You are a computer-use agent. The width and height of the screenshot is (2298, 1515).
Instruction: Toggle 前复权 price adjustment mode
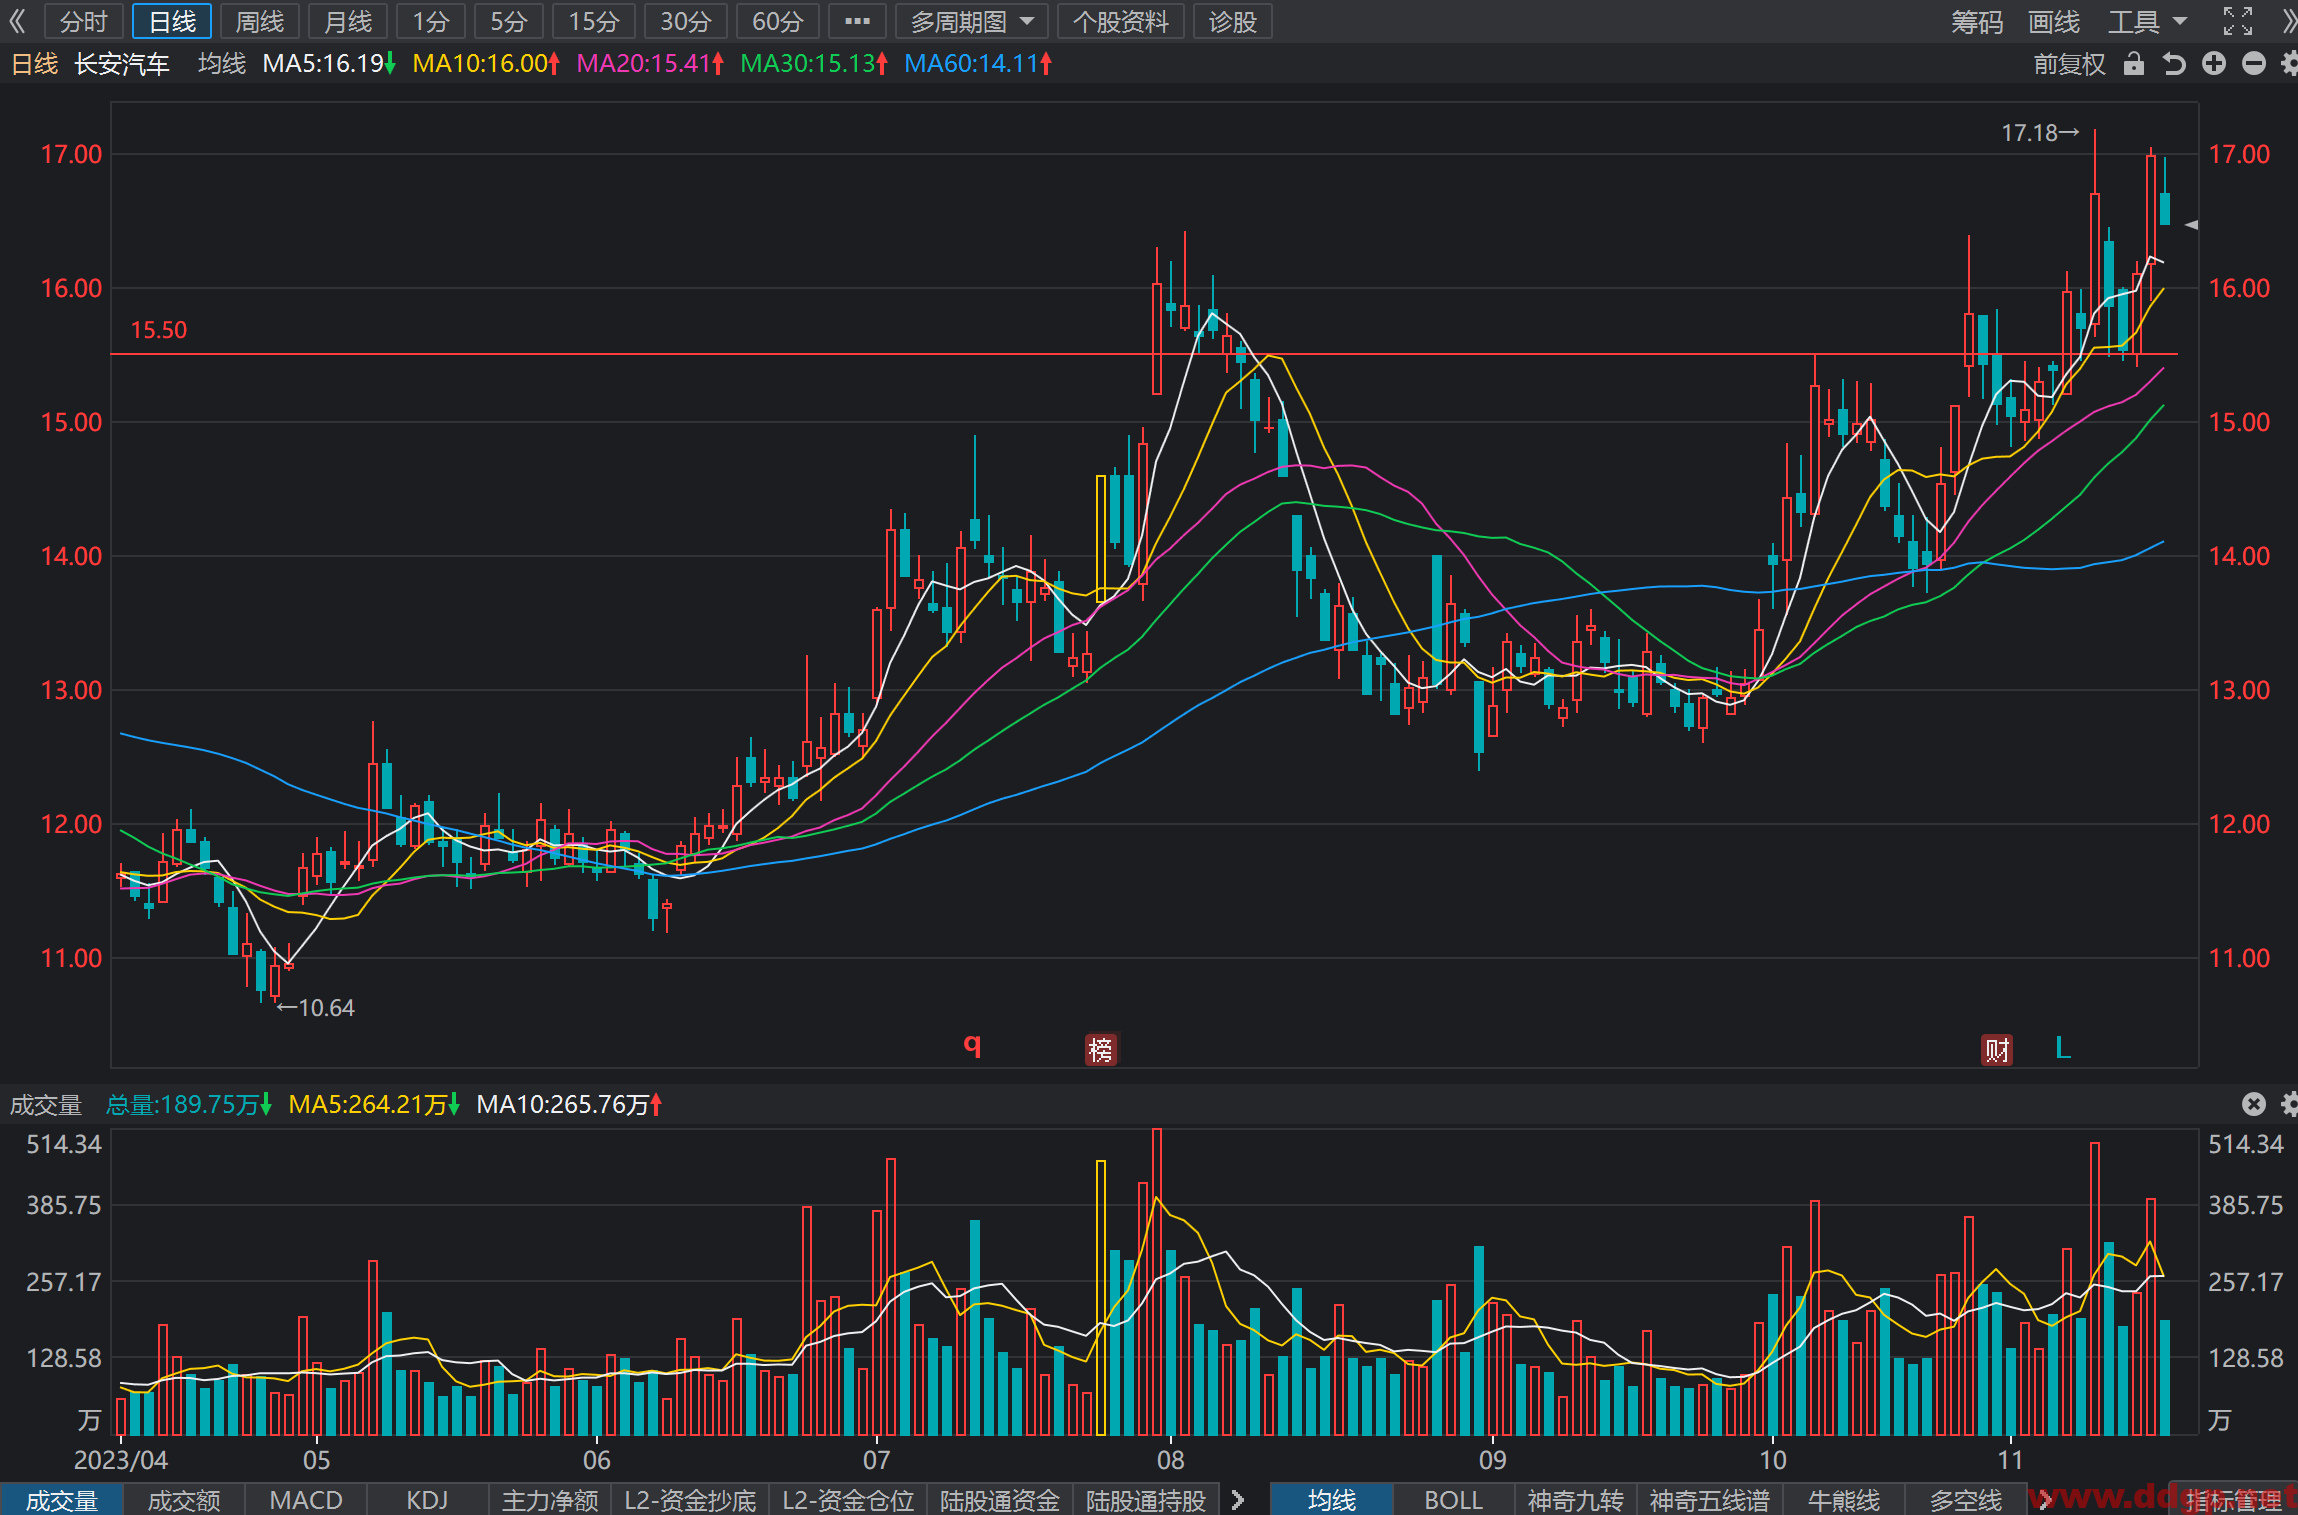pyautogui.click(x=2069, y=64)
